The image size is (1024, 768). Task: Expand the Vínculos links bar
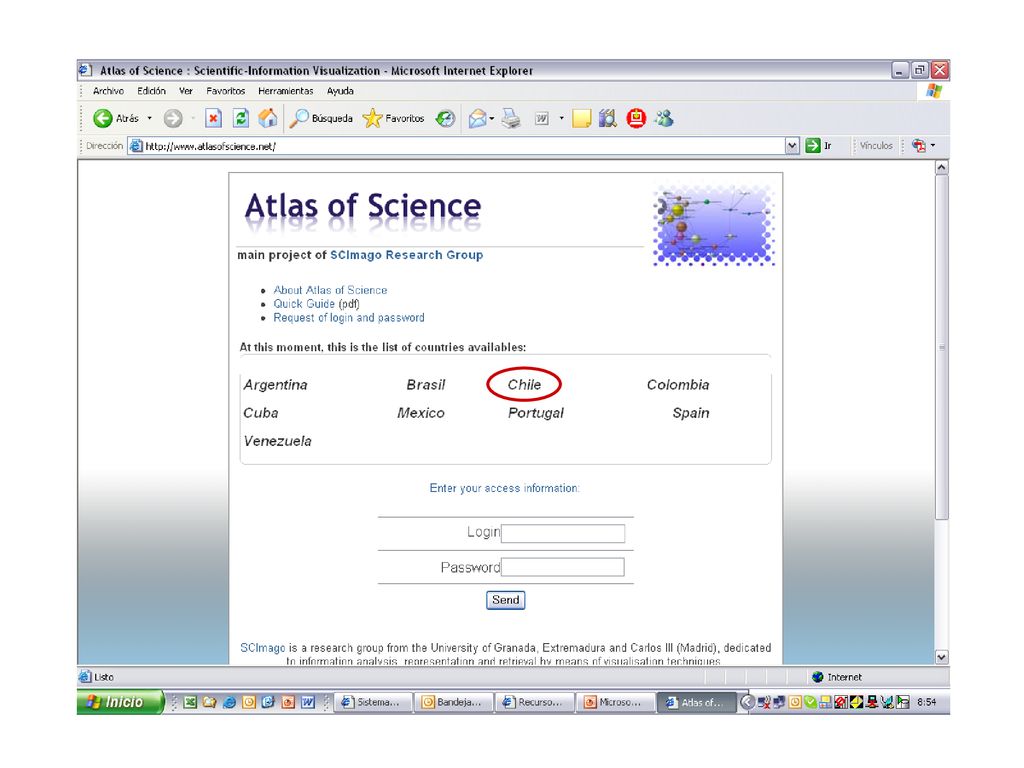point(876,146)
